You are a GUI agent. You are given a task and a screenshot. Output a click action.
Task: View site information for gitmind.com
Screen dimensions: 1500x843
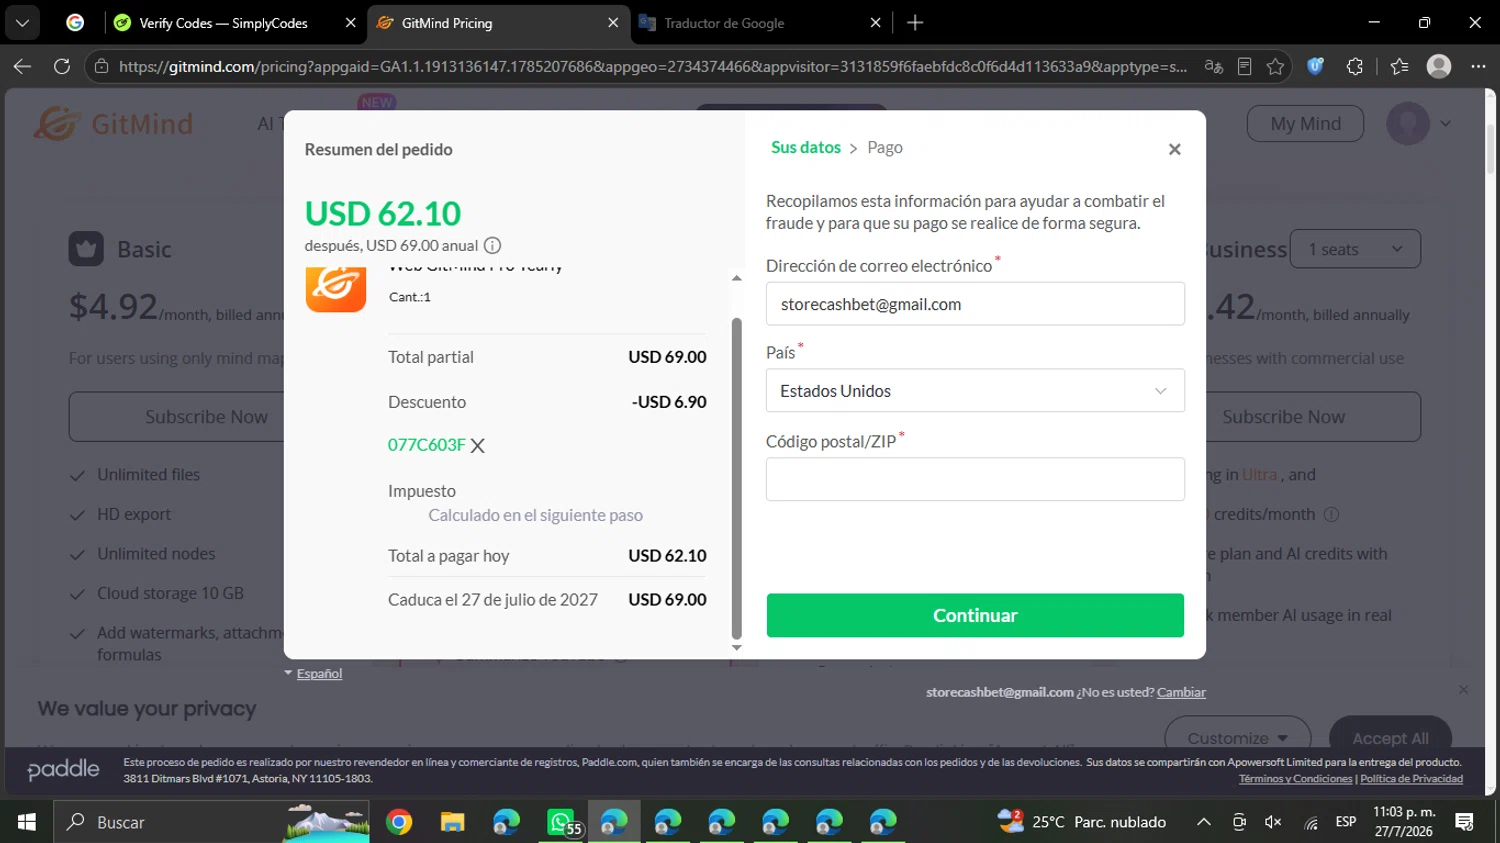(x=101, y=67)
